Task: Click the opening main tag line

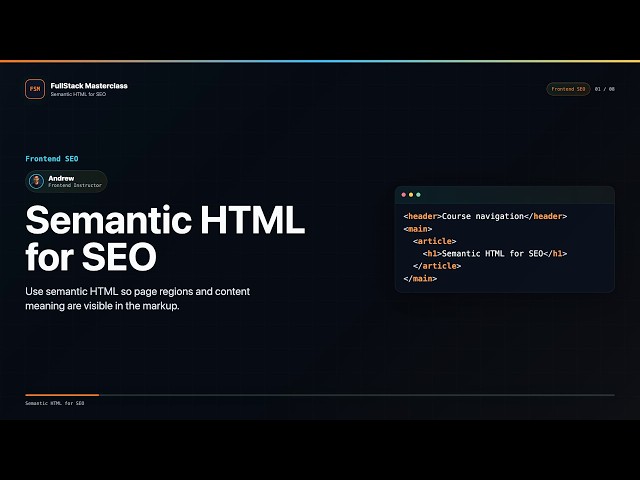Action: point(418,229)
